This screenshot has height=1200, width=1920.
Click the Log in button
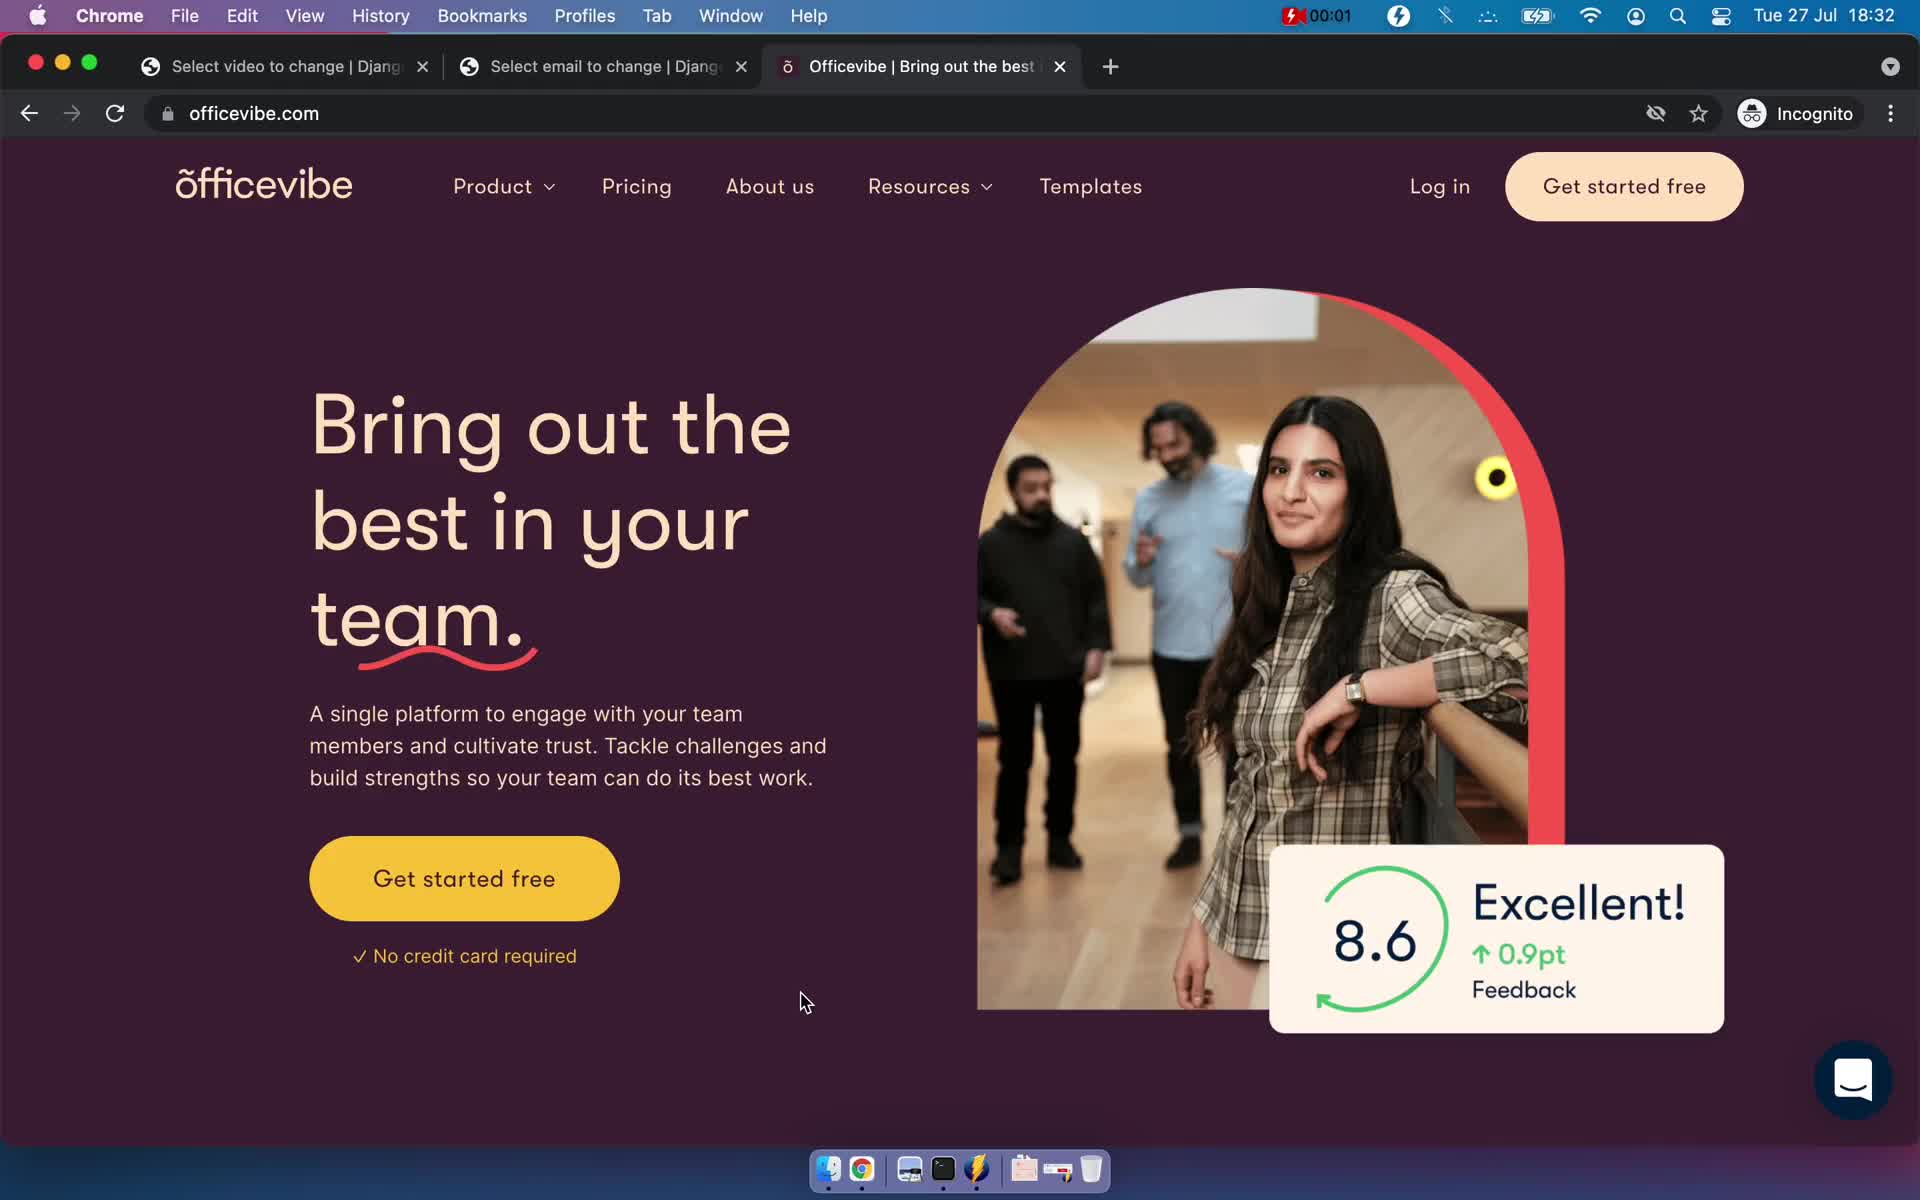pos(1439,185)
